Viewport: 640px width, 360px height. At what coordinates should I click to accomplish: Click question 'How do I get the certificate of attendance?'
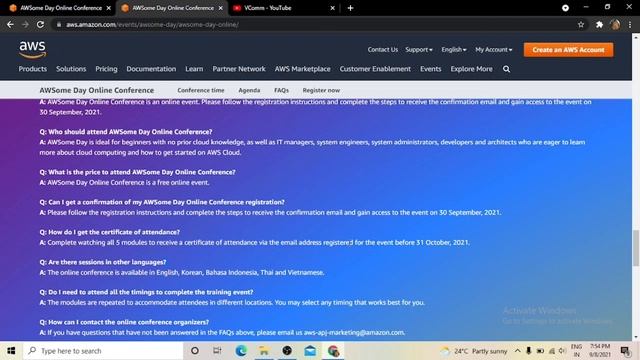pos(109,232)
